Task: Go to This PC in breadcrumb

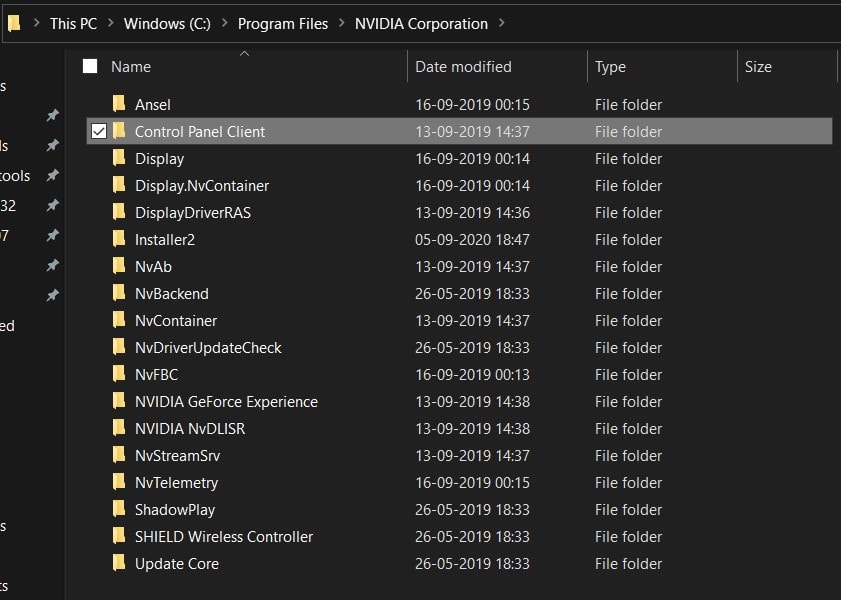Action: pos(73,24)
